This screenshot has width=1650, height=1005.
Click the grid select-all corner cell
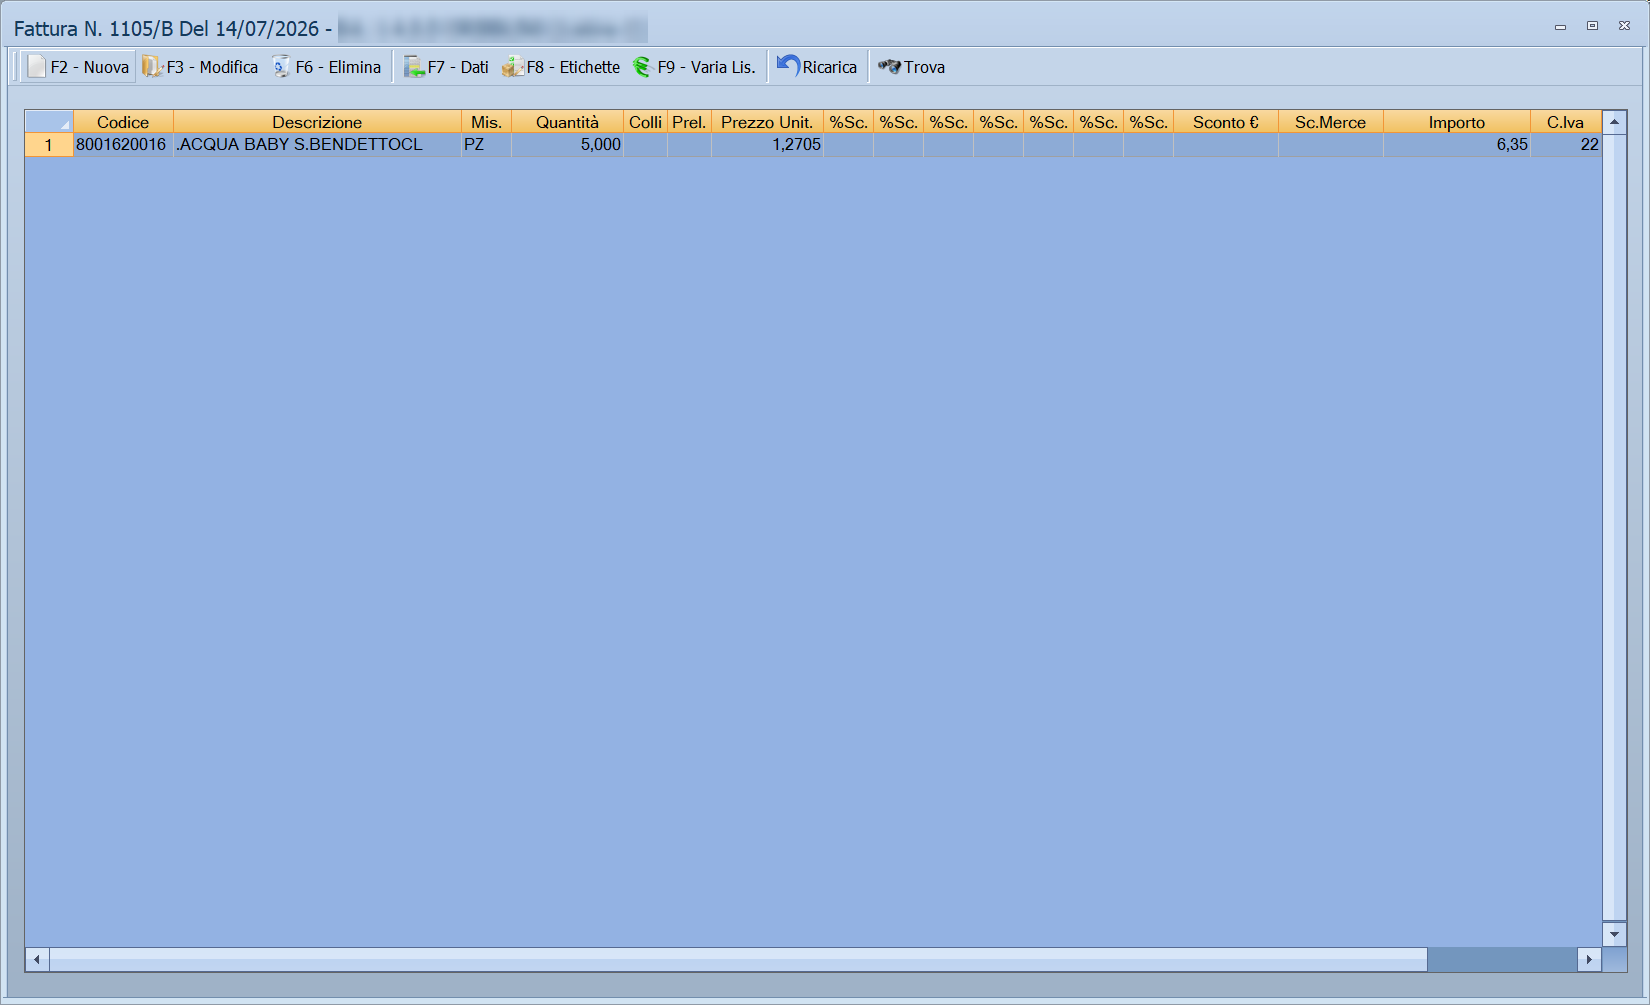pyautogui.click(x=49, y=122)
